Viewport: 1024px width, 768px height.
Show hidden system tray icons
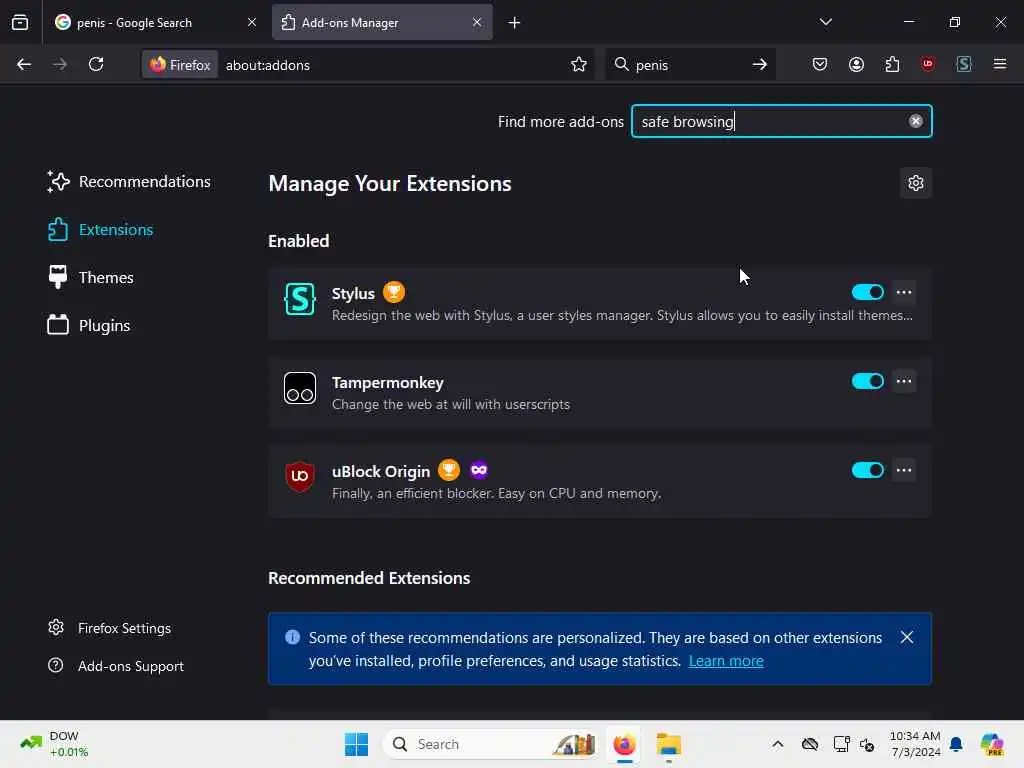[x=777, y=744]
